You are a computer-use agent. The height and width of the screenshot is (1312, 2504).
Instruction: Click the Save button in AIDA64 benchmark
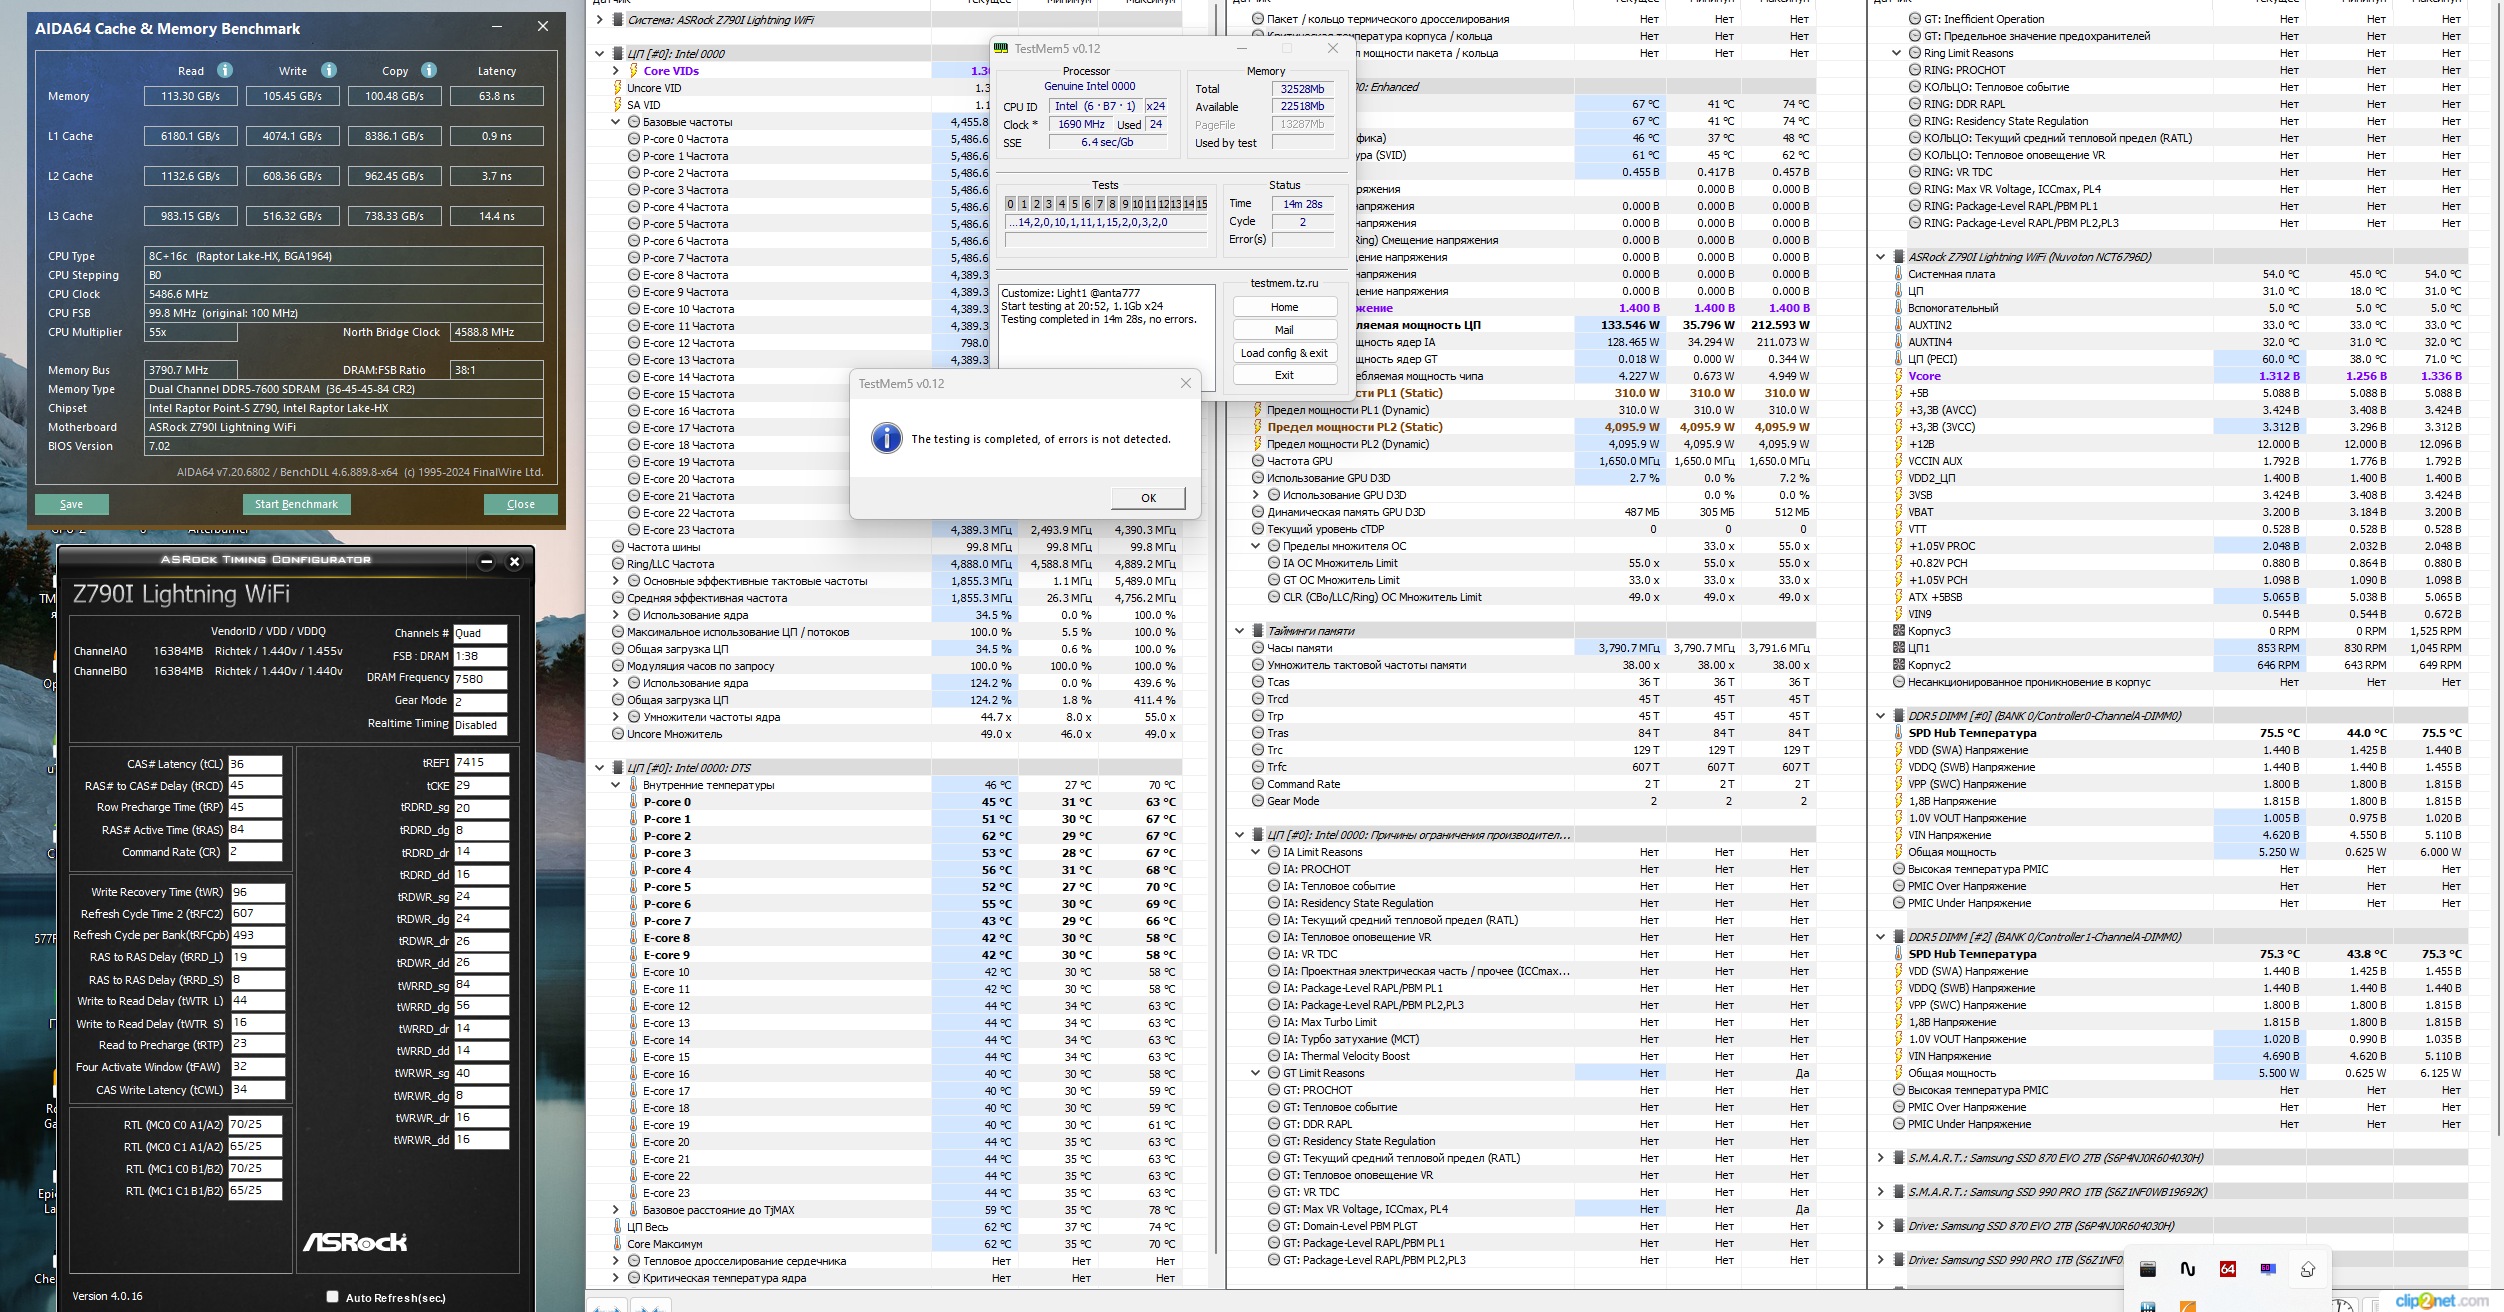tap(71, 504)
